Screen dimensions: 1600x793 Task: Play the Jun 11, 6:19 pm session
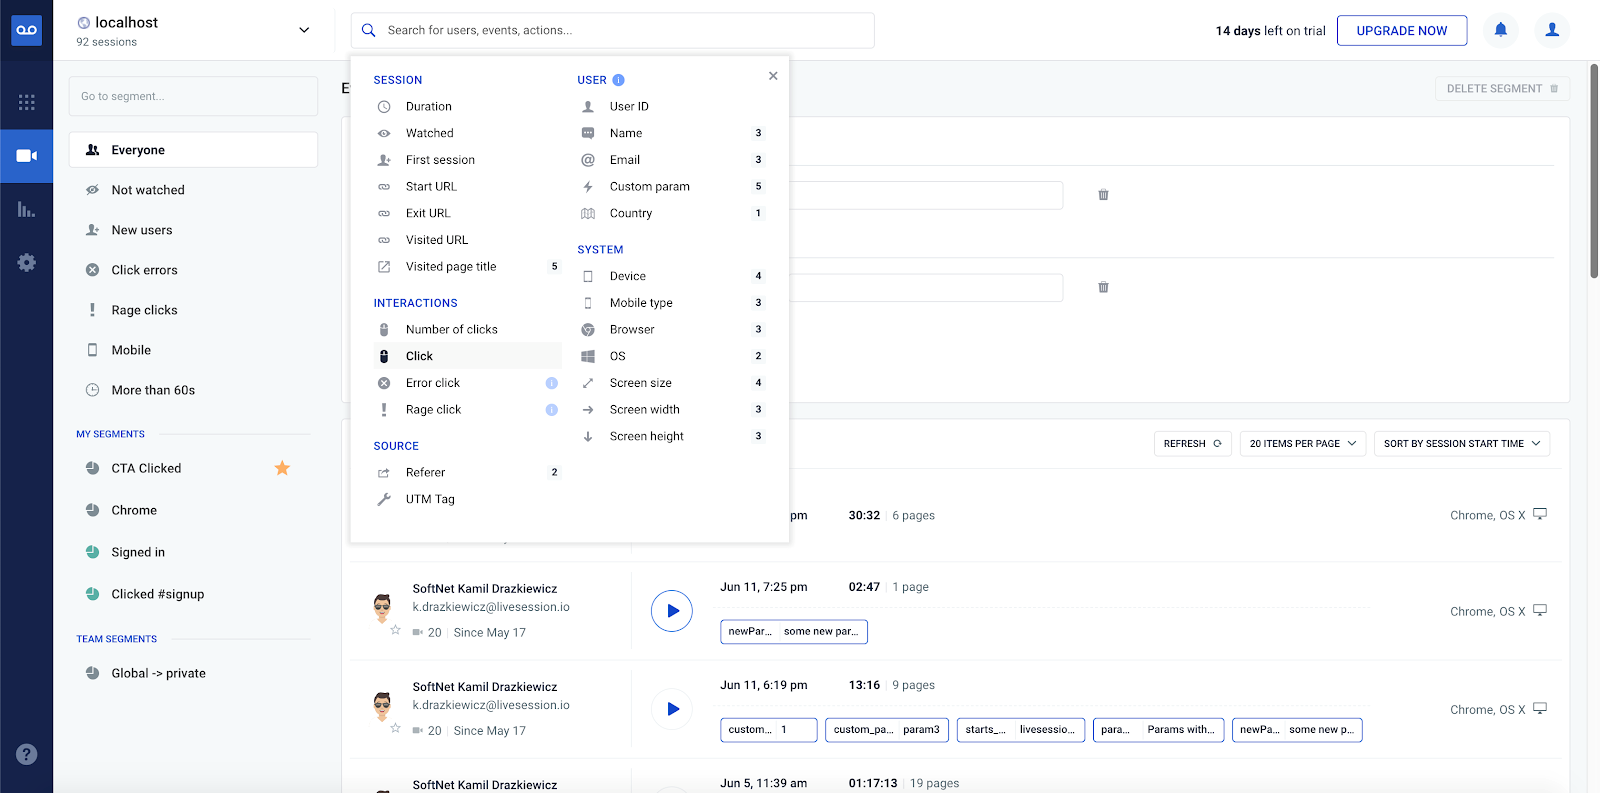pyautogui.click(x=672, y=709)
